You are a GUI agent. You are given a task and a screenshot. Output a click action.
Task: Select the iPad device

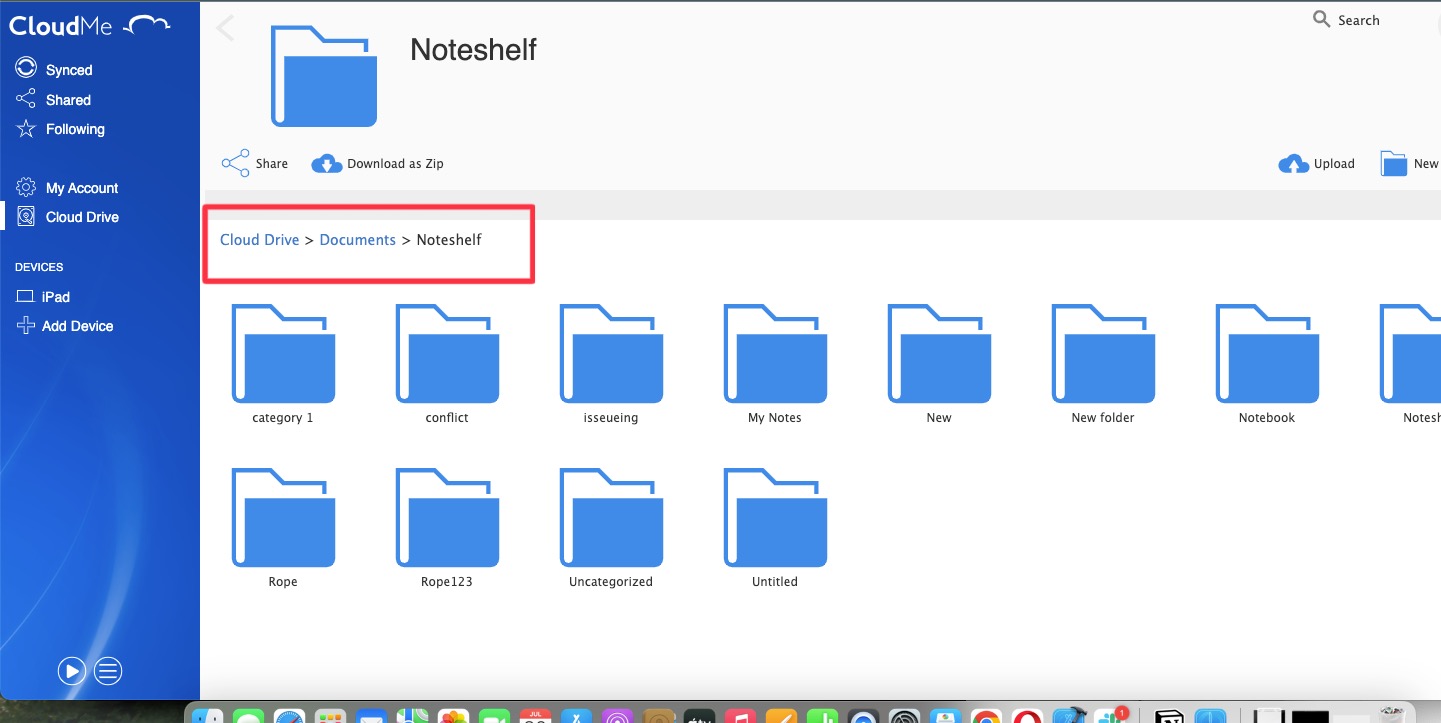tap(43, 297)
